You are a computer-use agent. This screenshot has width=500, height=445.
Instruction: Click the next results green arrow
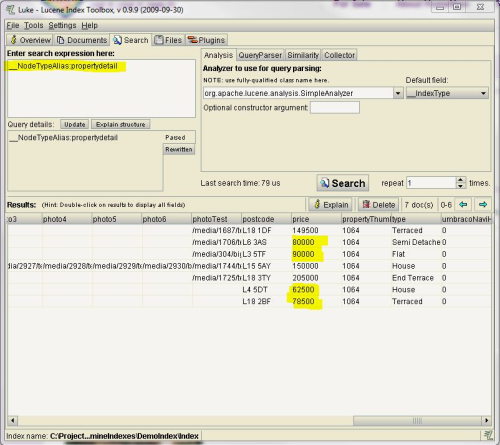483,204
